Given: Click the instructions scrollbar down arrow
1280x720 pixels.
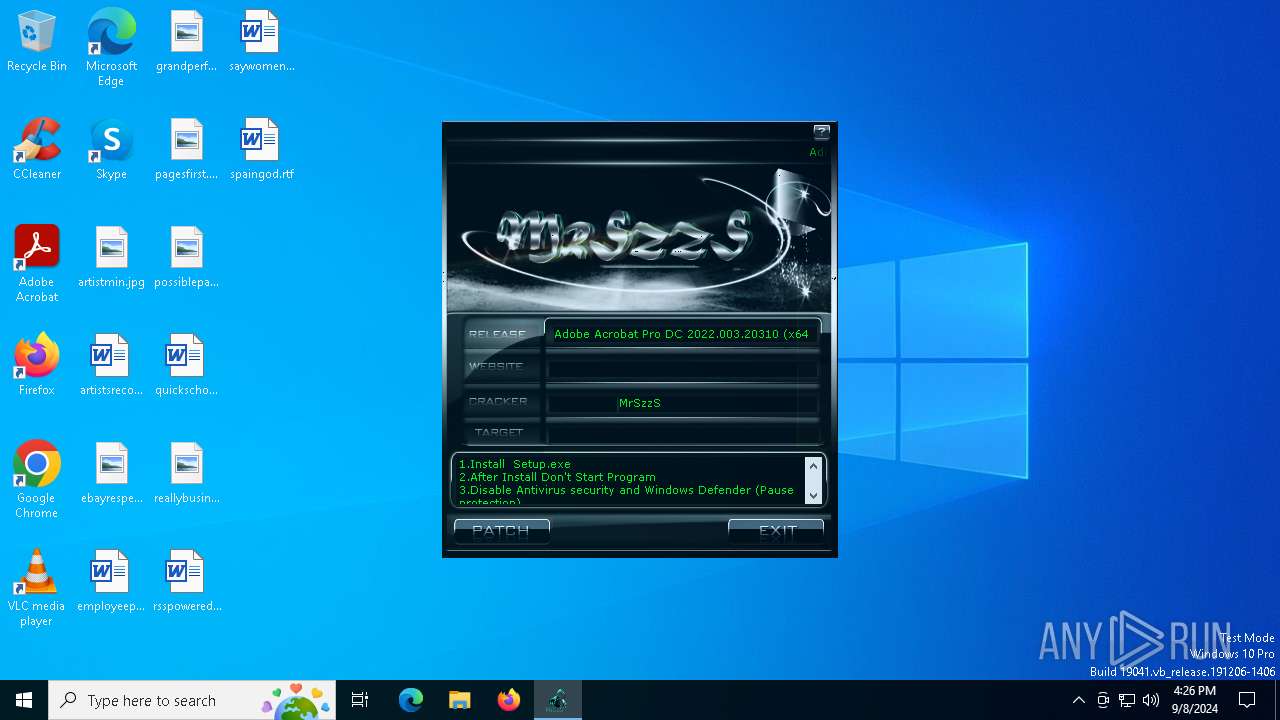Looking at the screenshot, I should coord(813,495).
